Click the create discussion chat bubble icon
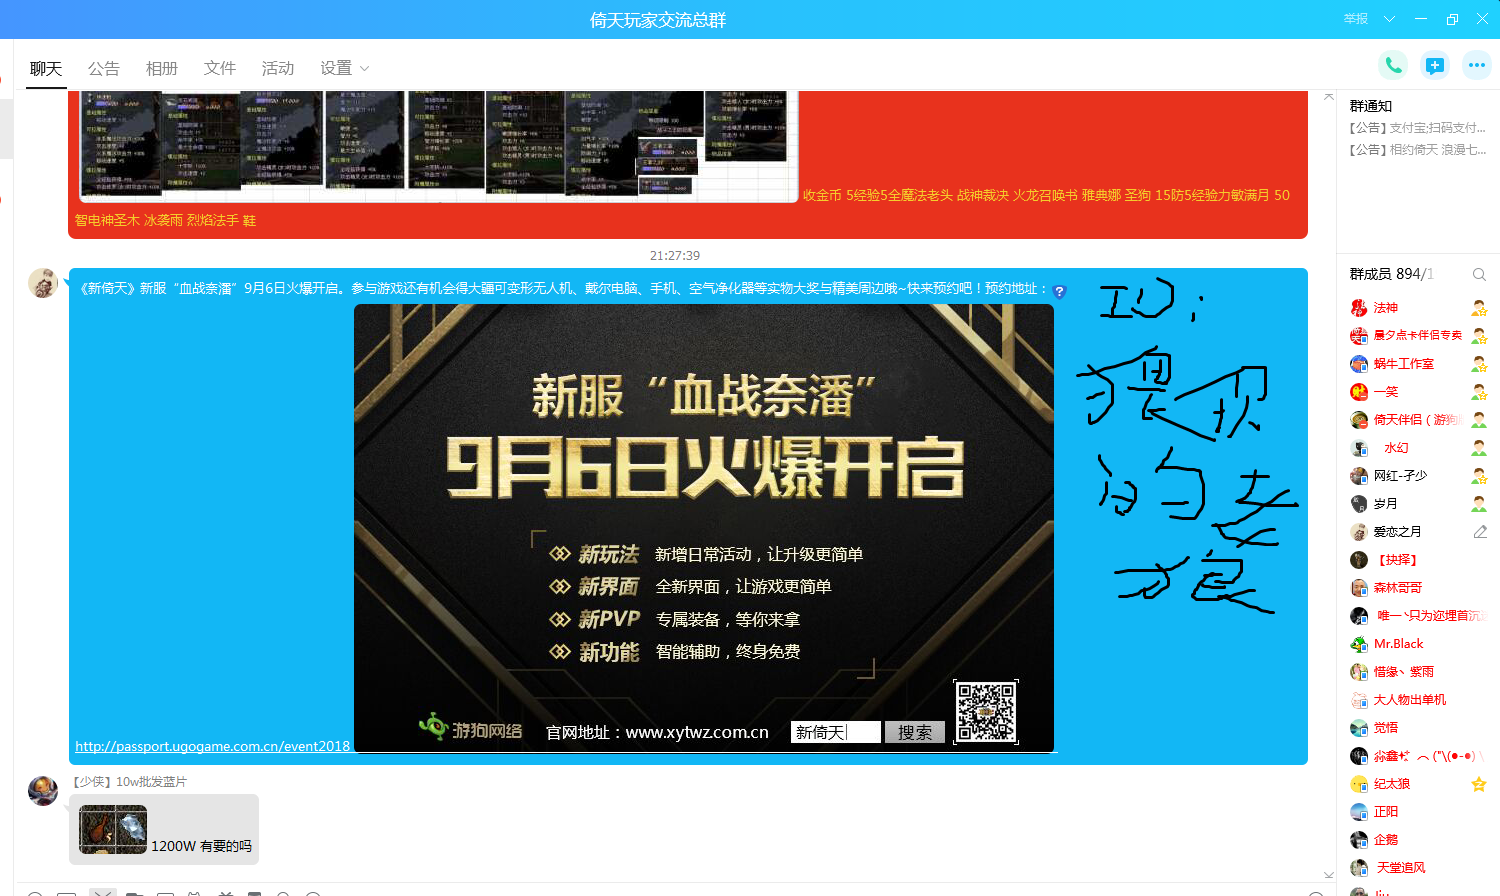 (1435, 65)
